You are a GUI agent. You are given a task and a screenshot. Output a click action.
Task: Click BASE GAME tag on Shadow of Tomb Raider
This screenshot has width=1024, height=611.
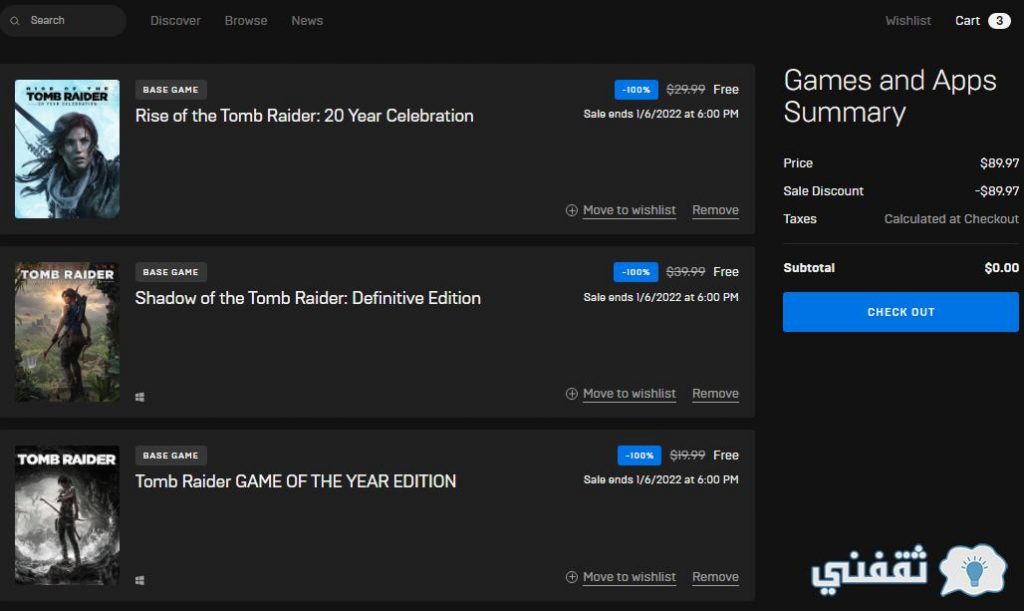[x=170, y=272]
